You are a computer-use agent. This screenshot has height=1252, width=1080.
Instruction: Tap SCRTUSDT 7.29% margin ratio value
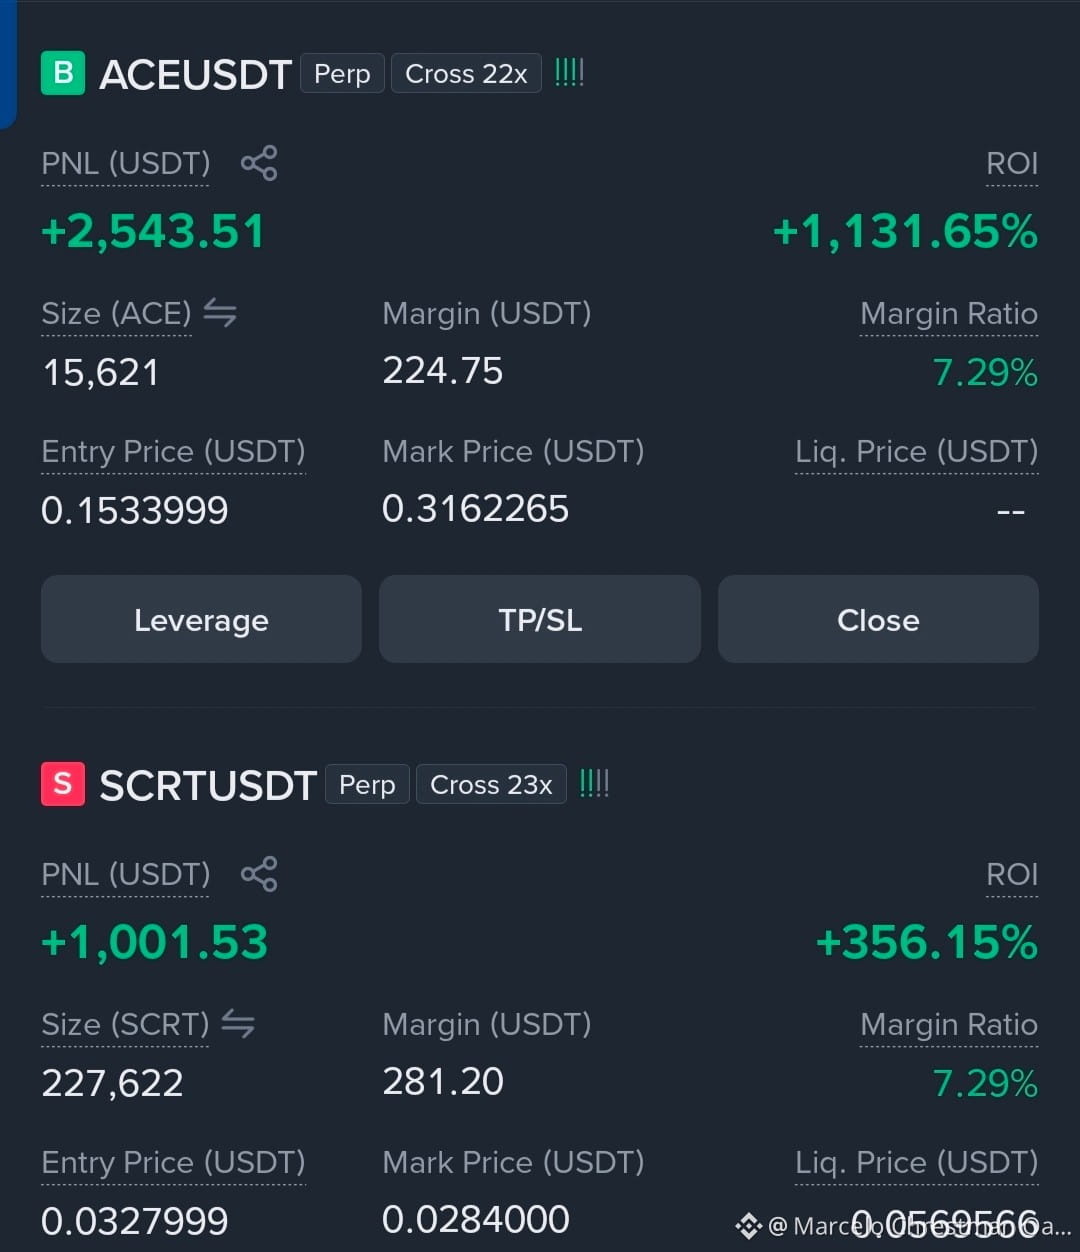[985, 1083]
